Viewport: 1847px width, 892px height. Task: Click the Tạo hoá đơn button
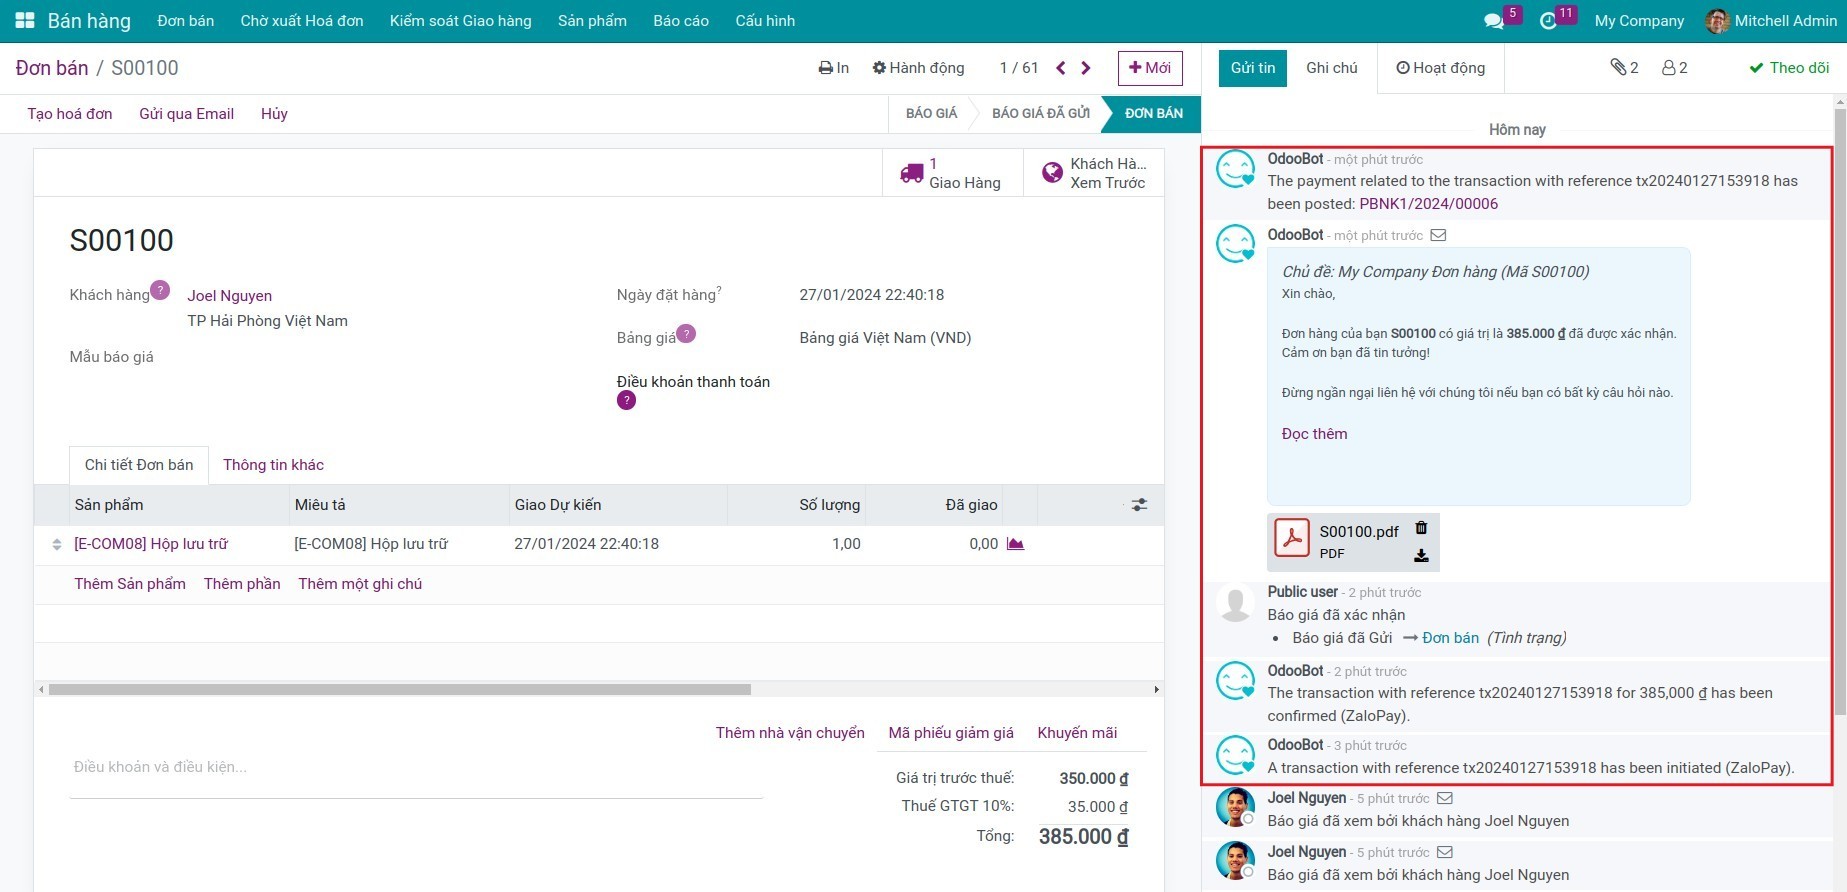pos(70,114)
